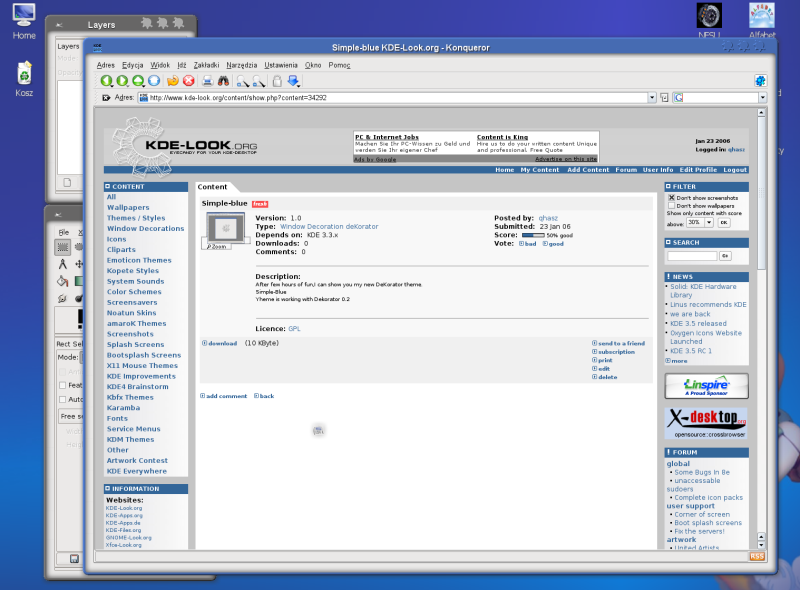Viewport: 800px width, 590px height.
Task: Open the Ustawienia menu
Action: (281, 65)
